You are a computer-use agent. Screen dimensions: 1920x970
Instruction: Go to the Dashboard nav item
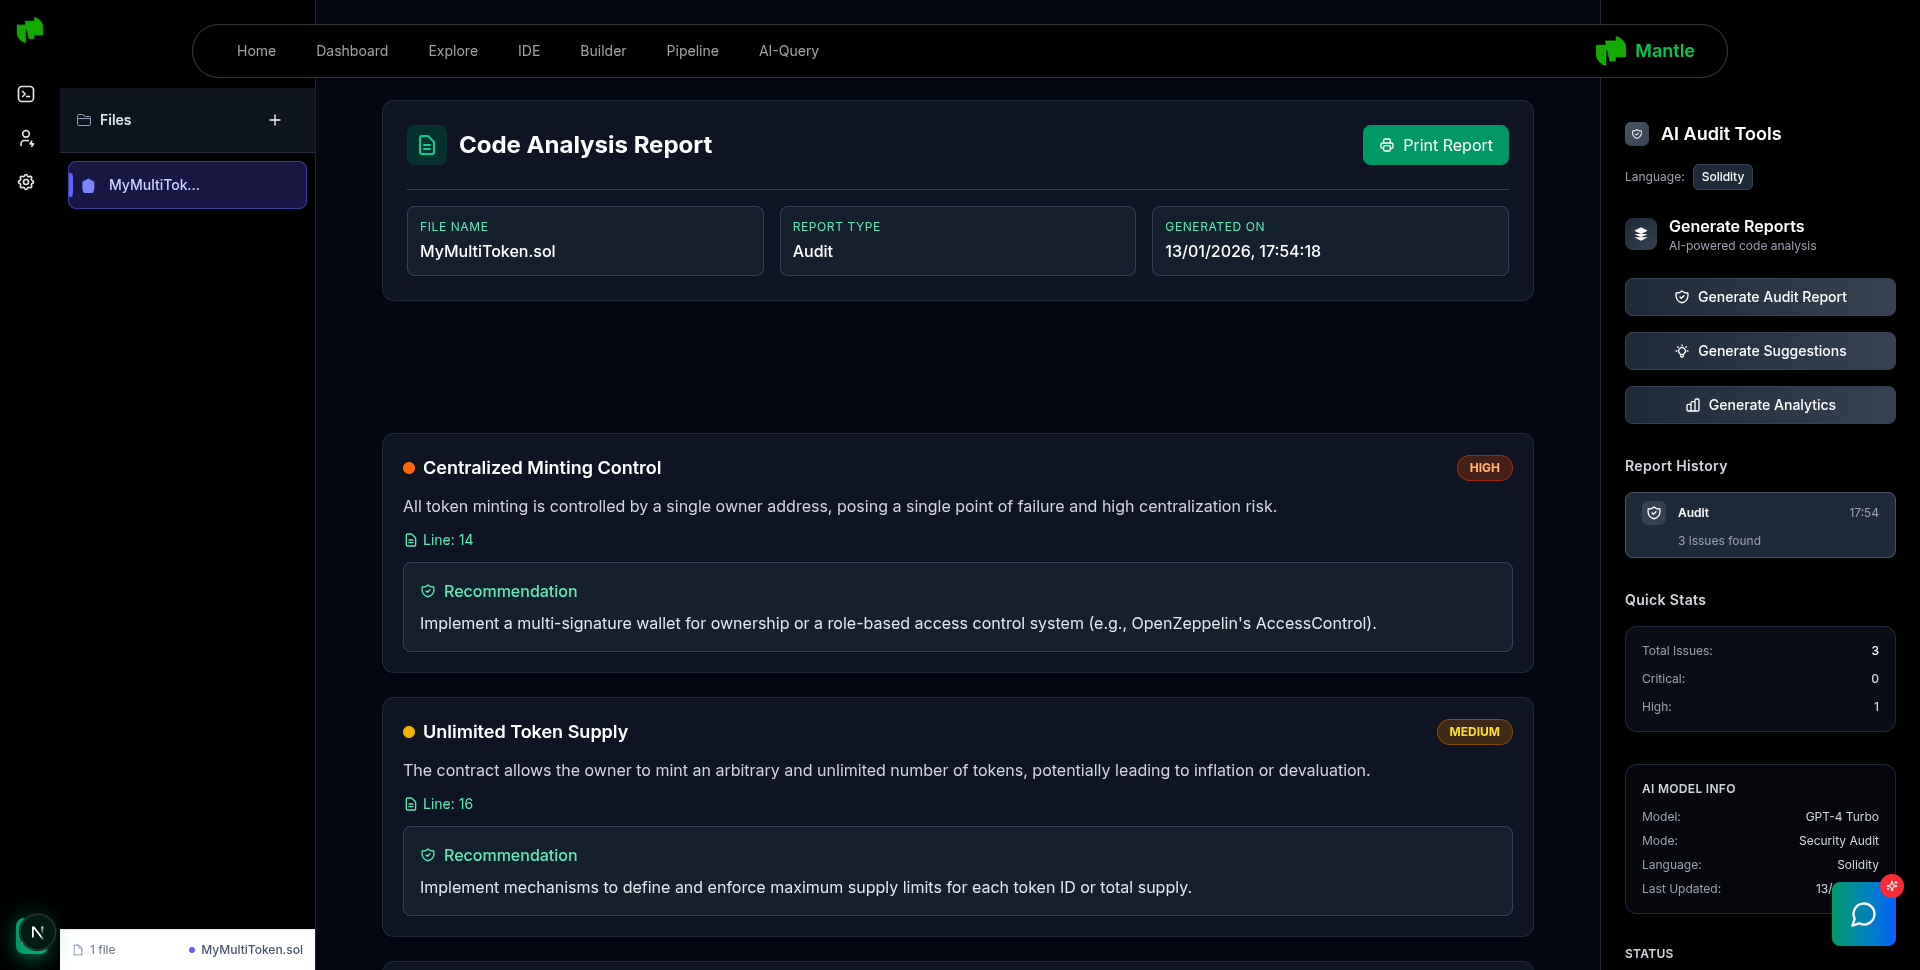click(x=352, y=51)
